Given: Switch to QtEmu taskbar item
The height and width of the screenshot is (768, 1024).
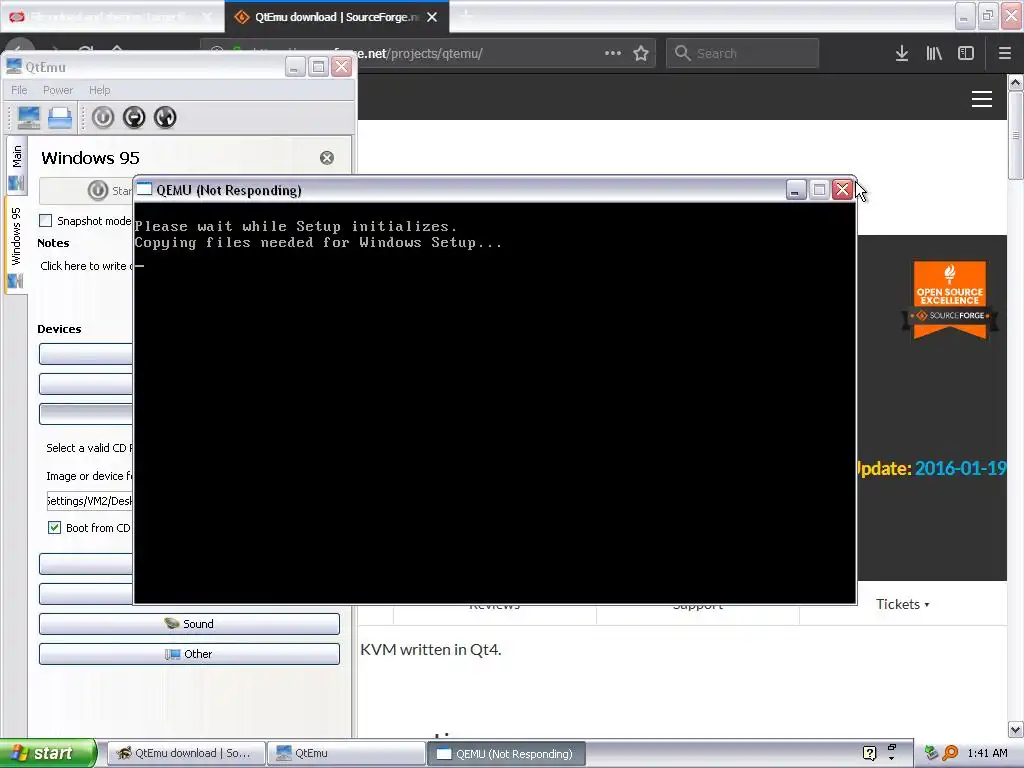Looking at the screenshot, I should tap(346, 754).
